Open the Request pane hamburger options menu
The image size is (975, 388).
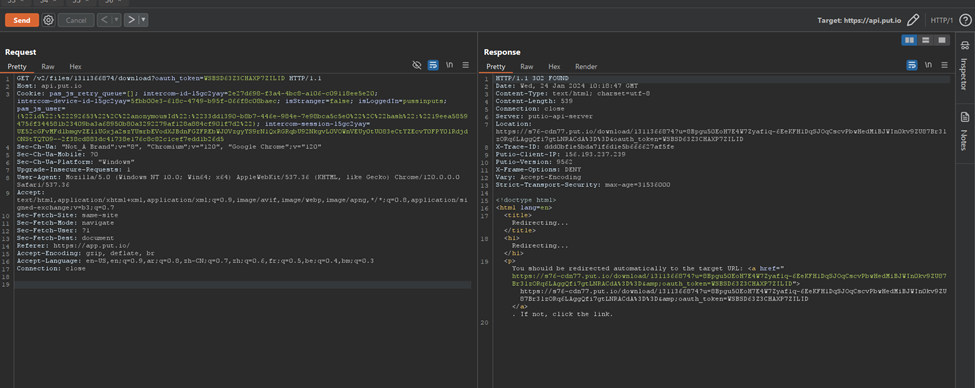[x=466, y=65]
